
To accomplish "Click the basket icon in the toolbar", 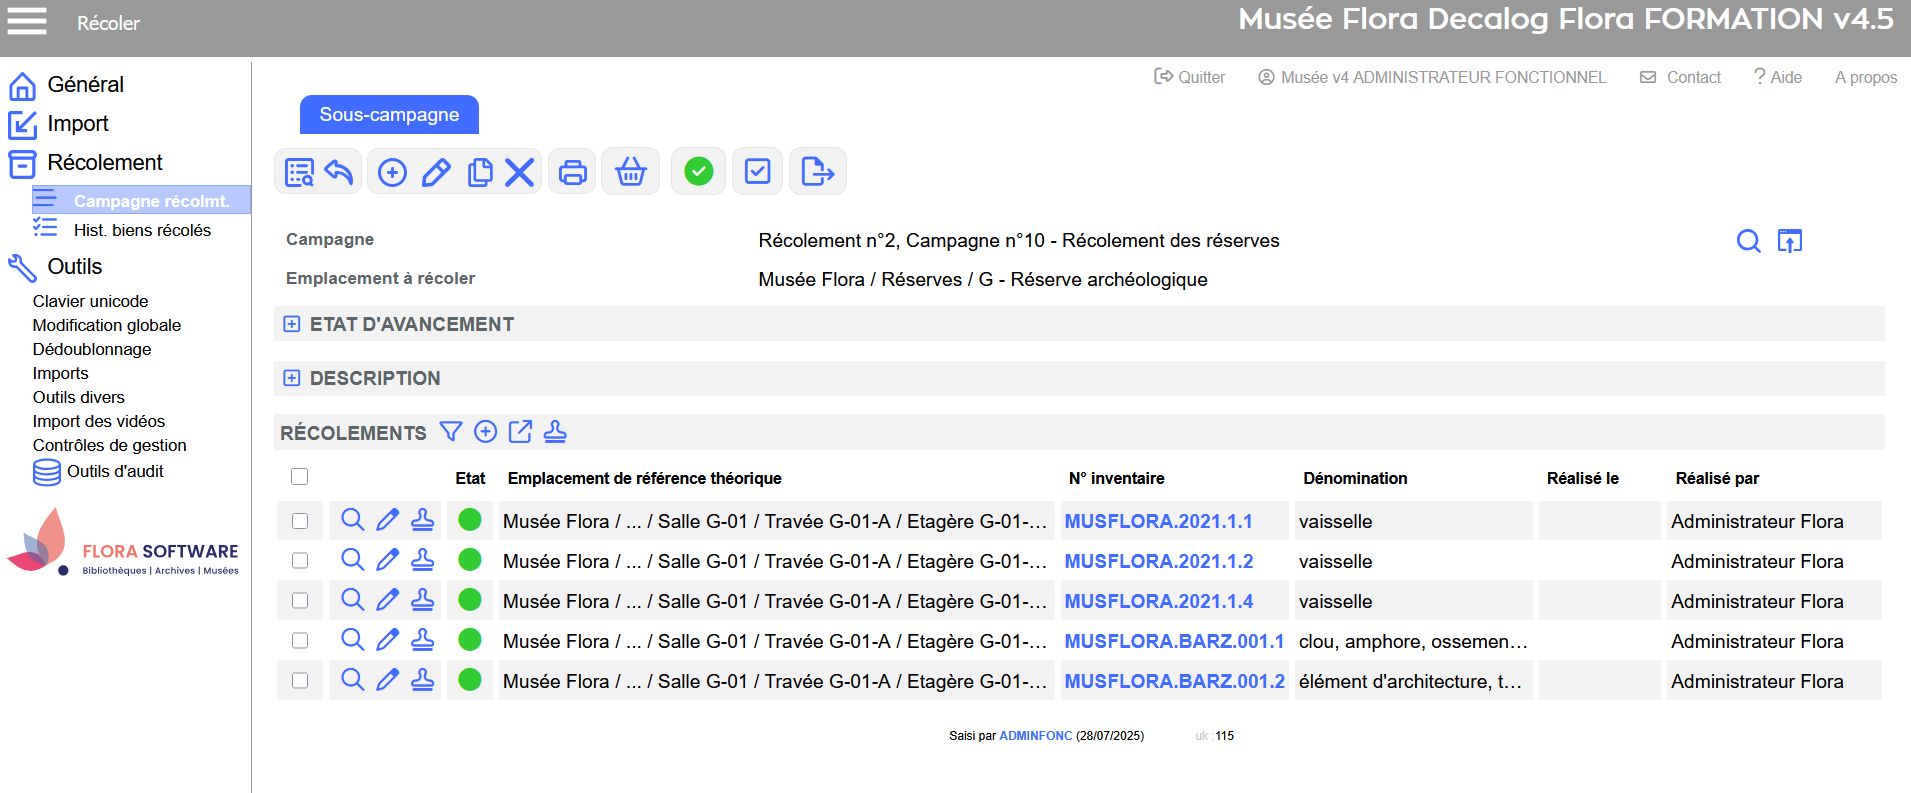I will [630, 172].
